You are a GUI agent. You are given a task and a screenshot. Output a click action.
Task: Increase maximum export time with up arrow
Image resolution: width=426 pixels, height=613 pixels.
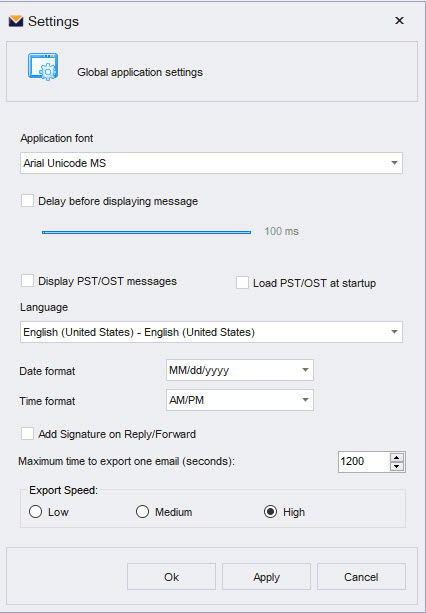click(397, 457)
